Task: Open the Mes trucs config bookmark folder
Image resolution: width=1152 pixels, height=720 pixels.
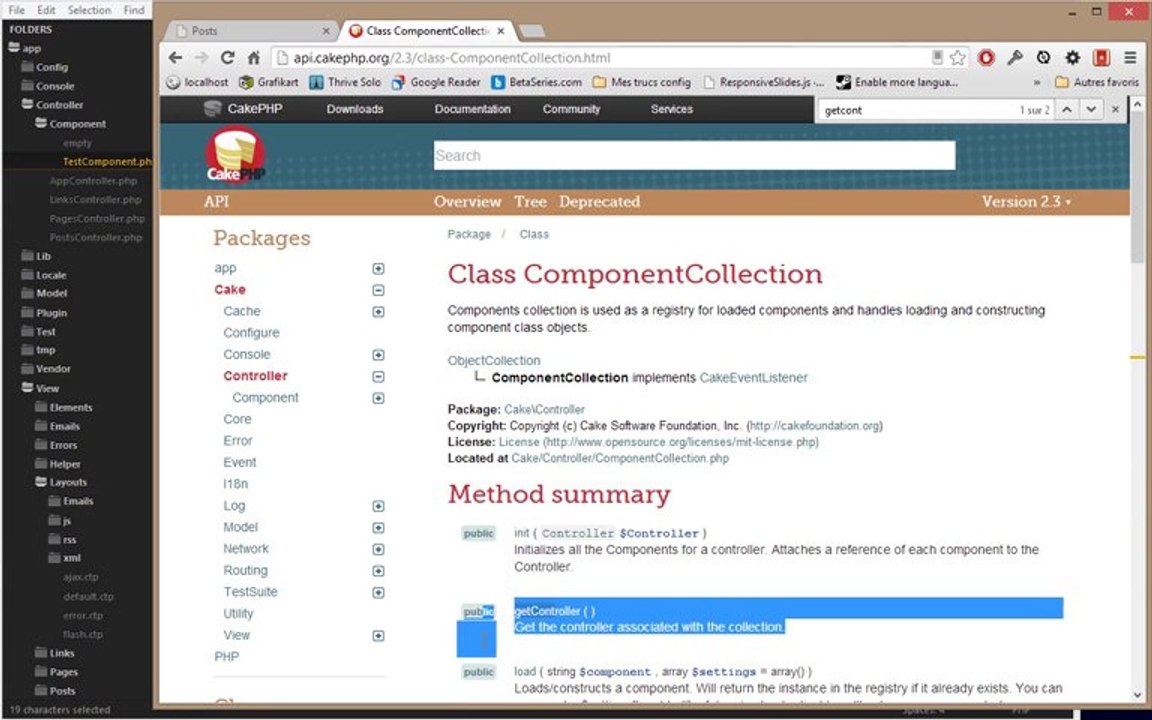Action: point(641,82)
